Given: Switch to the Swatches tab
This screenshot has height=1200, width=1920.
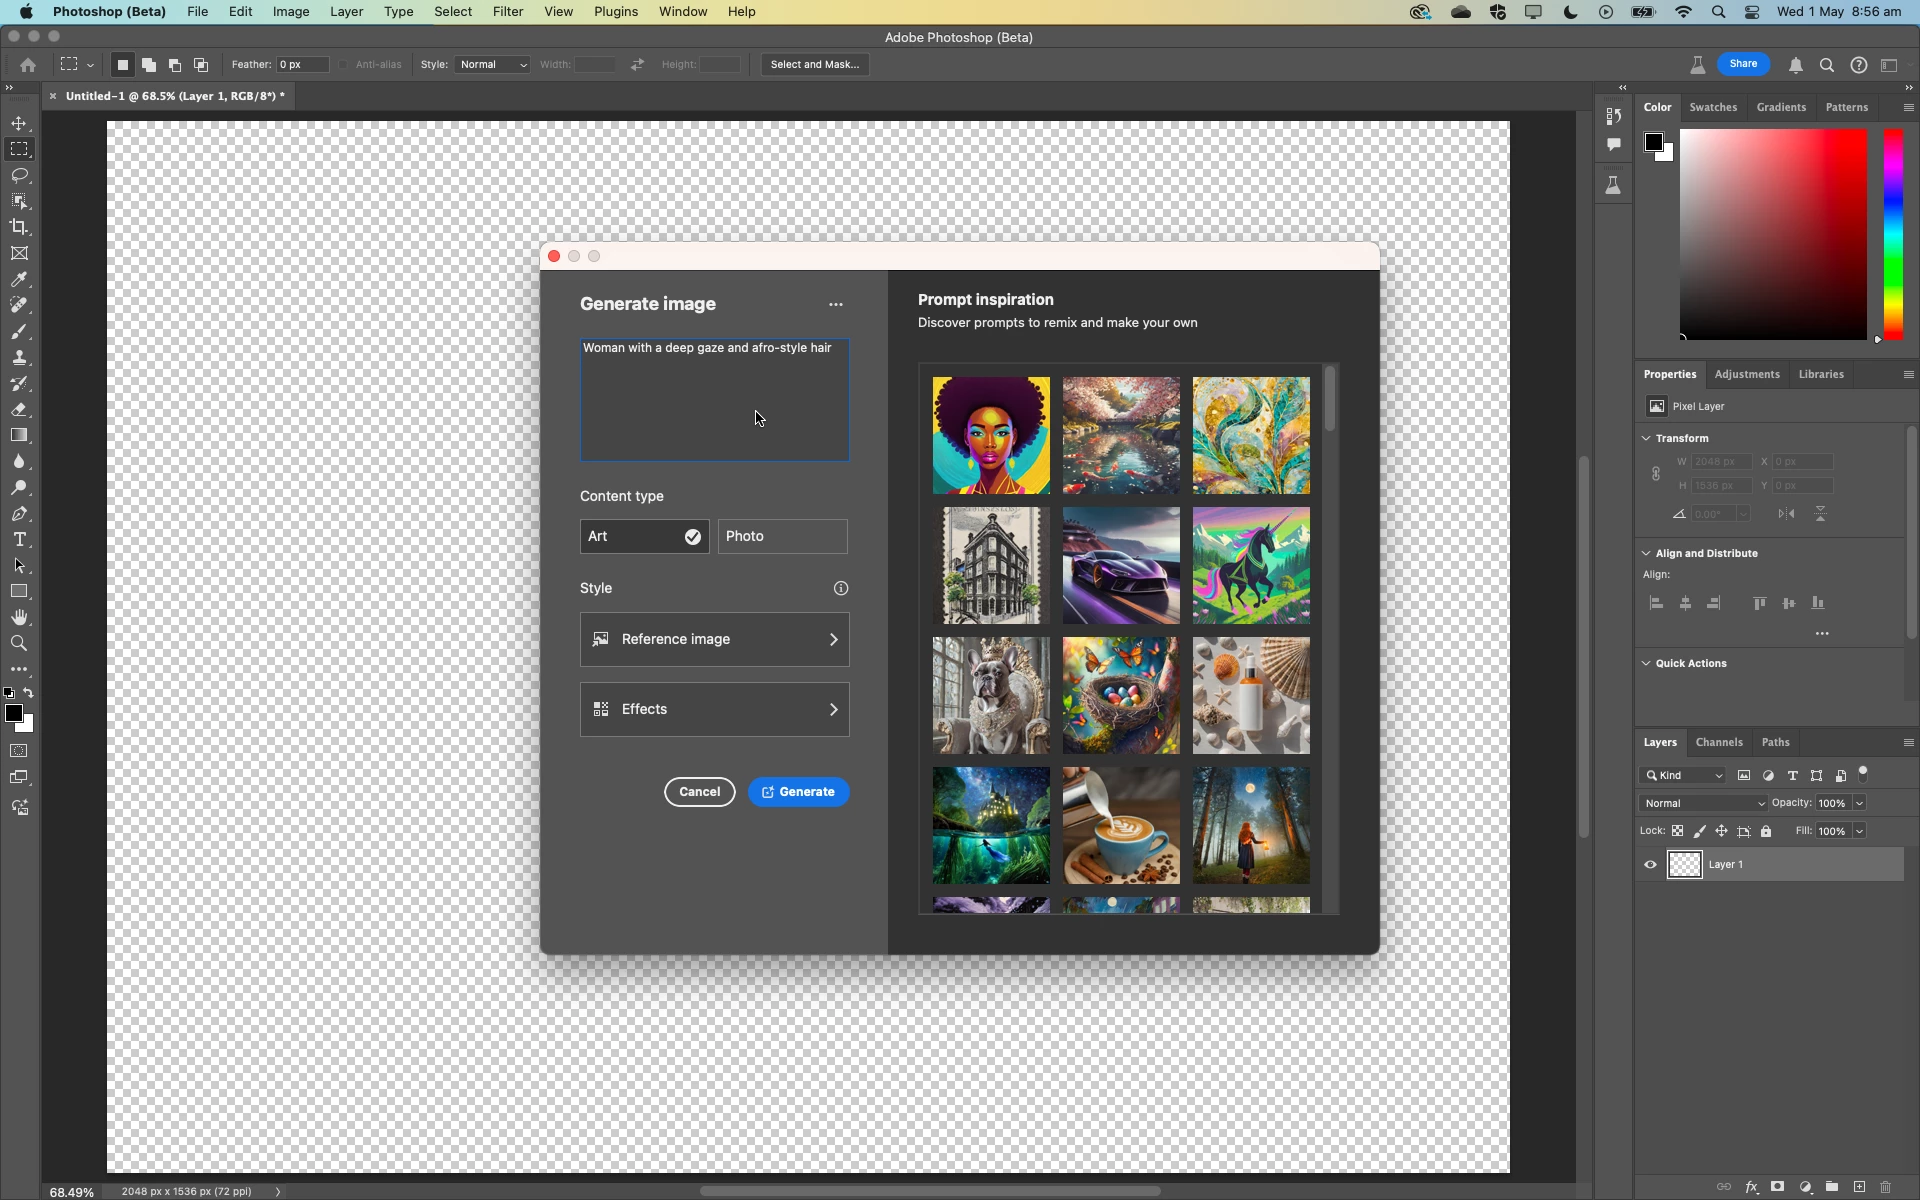Looking at the screenshot, I should [x=1712, y=107].
